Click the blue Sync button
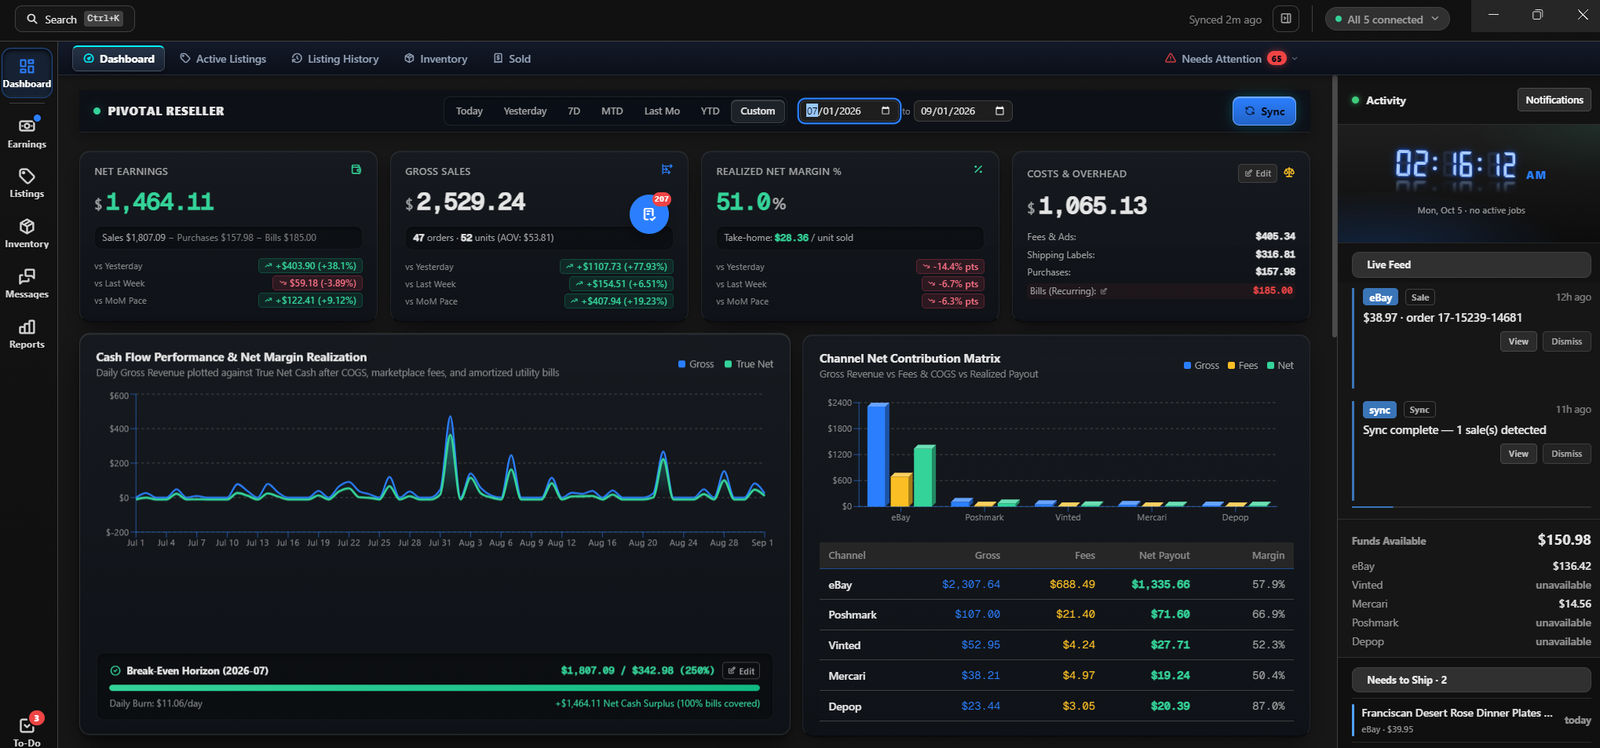The height and width of the screenshot is (748, 1600). [x=1264, y=111]
